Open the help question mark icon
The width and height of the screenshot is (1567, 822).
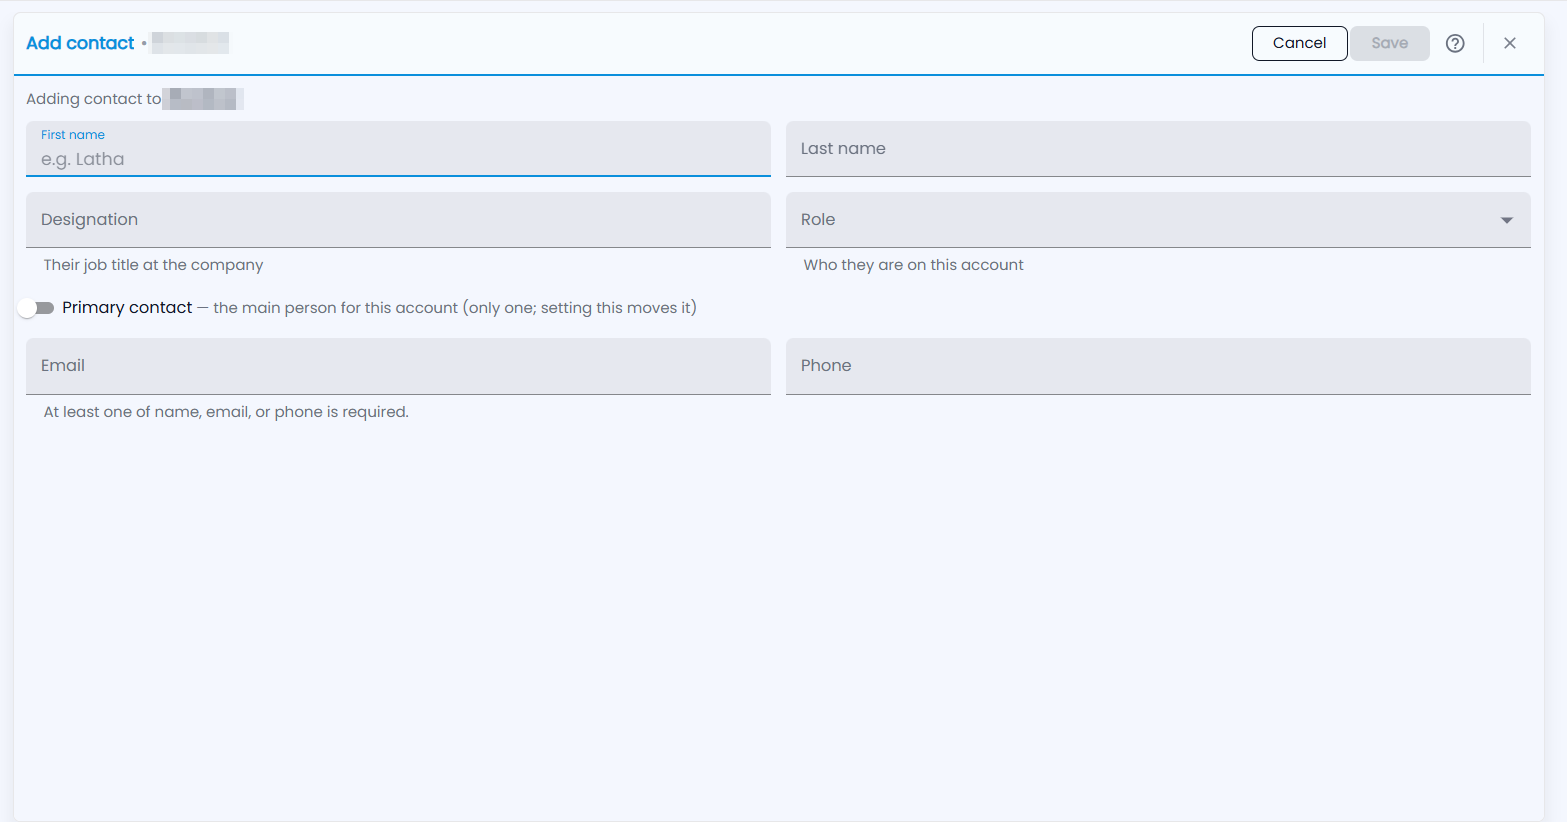[x=1455, y=43]
